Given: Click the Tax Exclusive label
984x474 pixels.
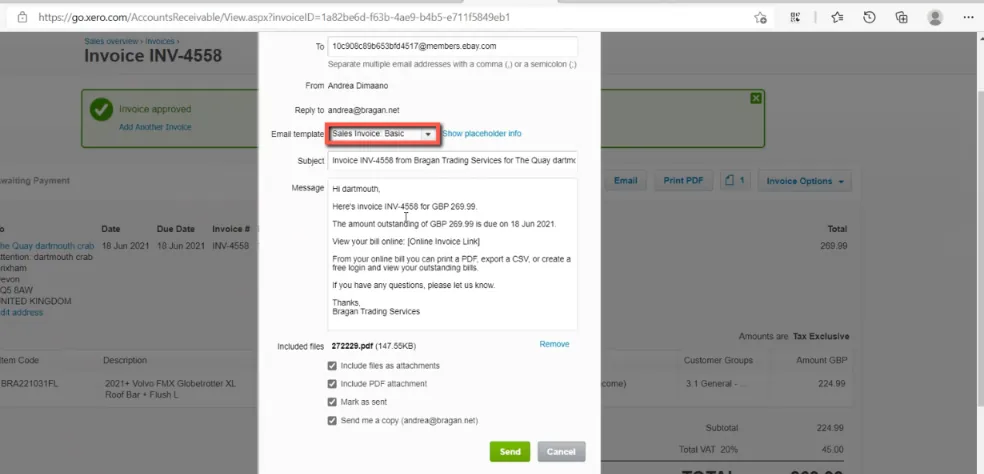Looking at the screenshot, I should [x=821, y=337].
